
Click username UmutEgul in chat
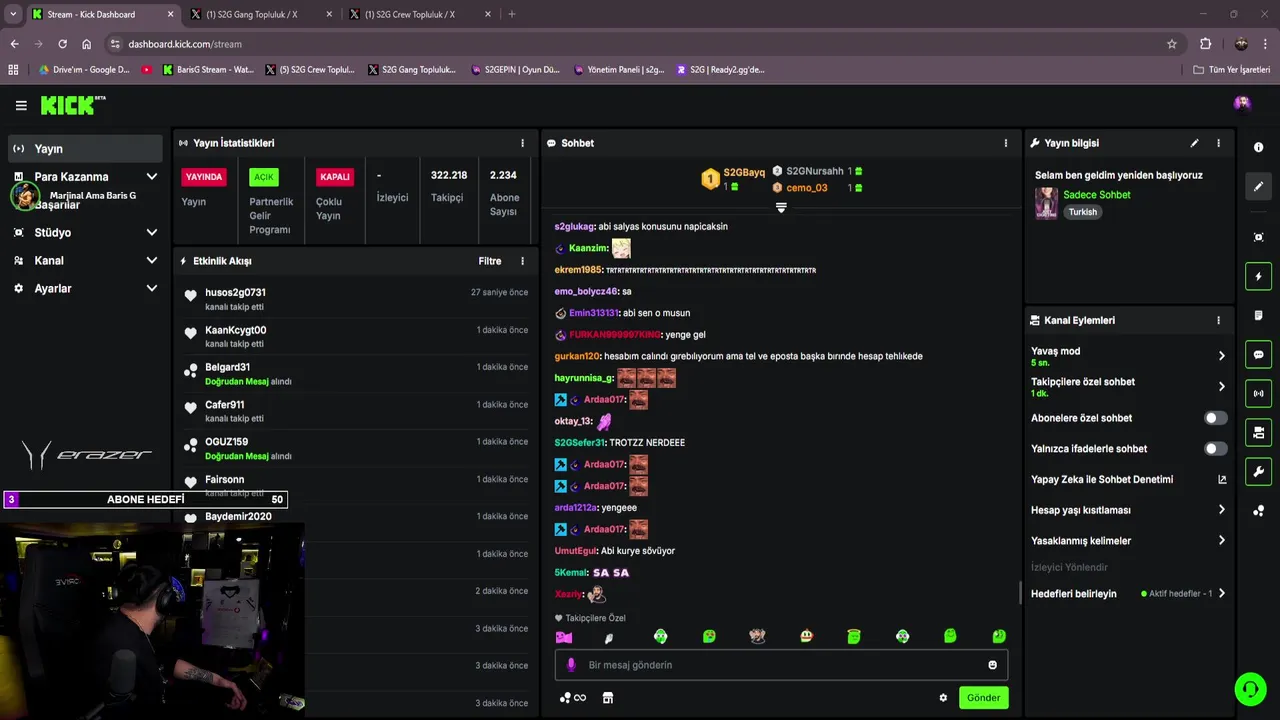575,551
